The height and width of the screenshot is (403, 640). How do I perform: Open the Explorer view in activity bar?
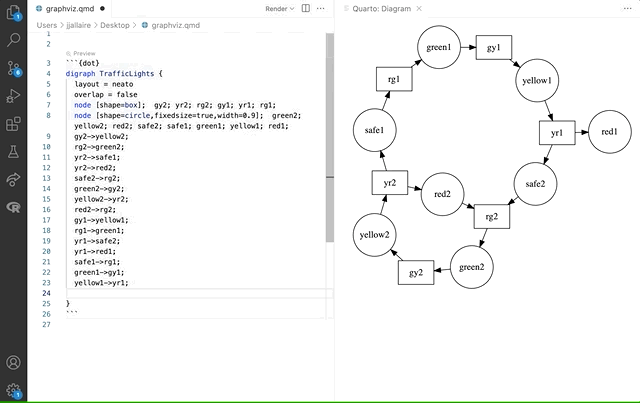pos(13,12)
